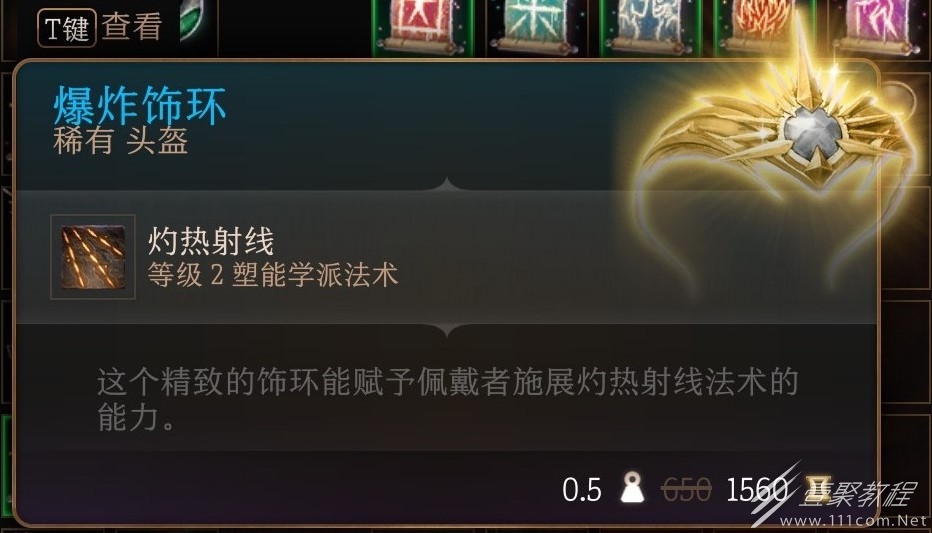Click the crossed-out 650 price
Image resolution: width=932 pixels, height=533 pixels.
pyautogui.click(x=686, y=490)
